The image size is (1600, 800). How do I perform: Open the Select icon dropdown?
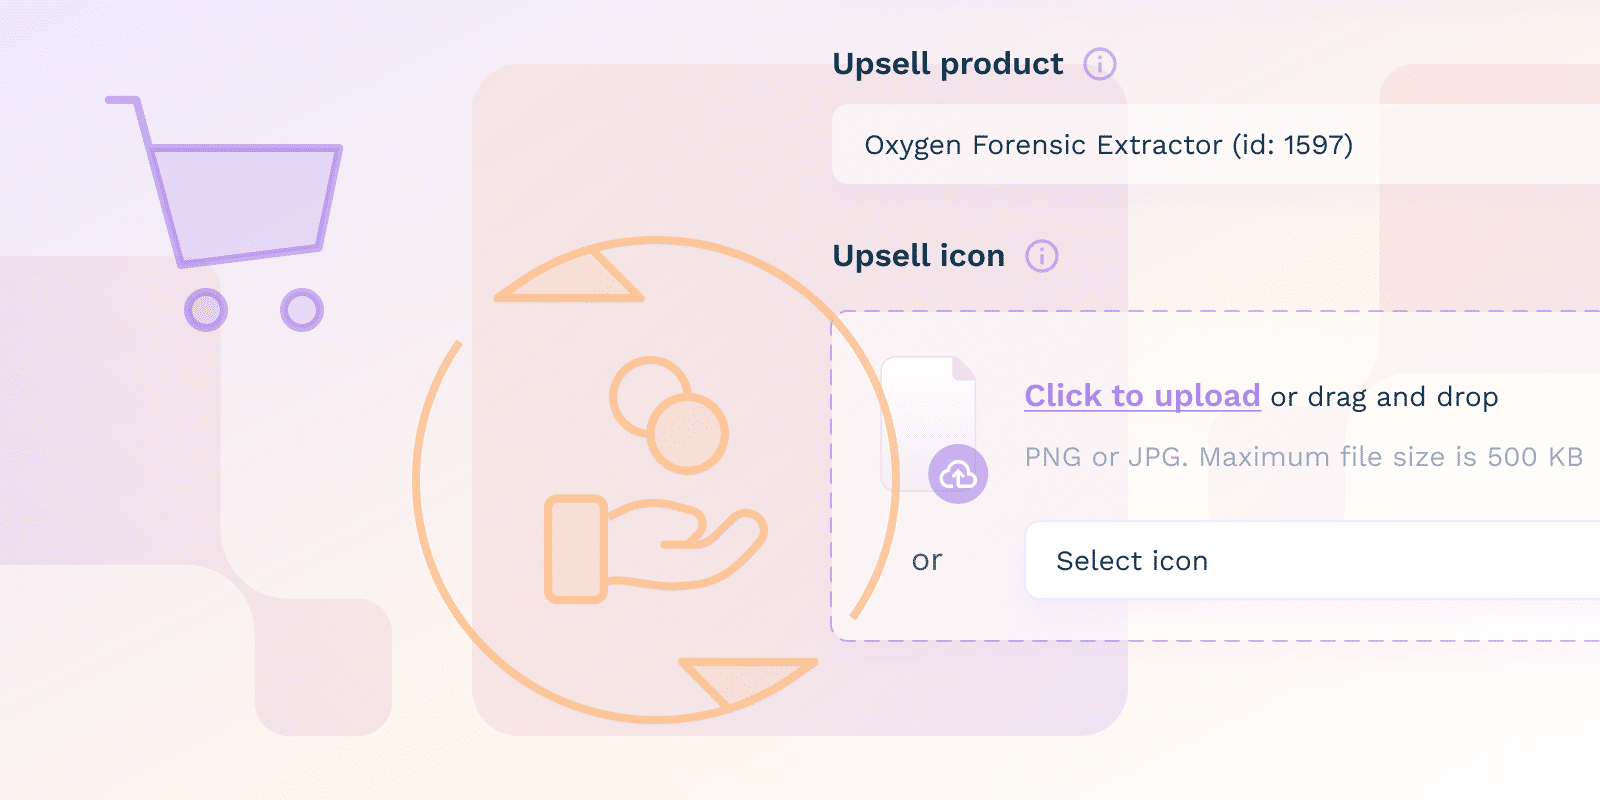[1312, 560]
